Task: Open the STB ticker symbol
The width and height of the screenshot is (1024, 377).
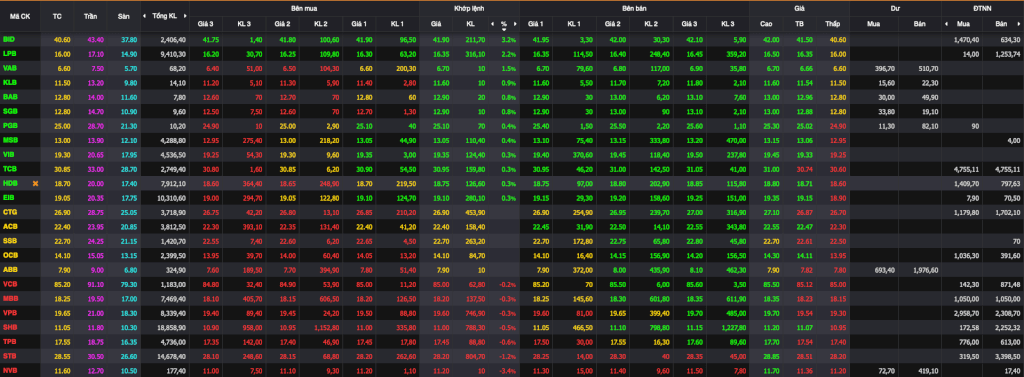Action: point(10,355)
